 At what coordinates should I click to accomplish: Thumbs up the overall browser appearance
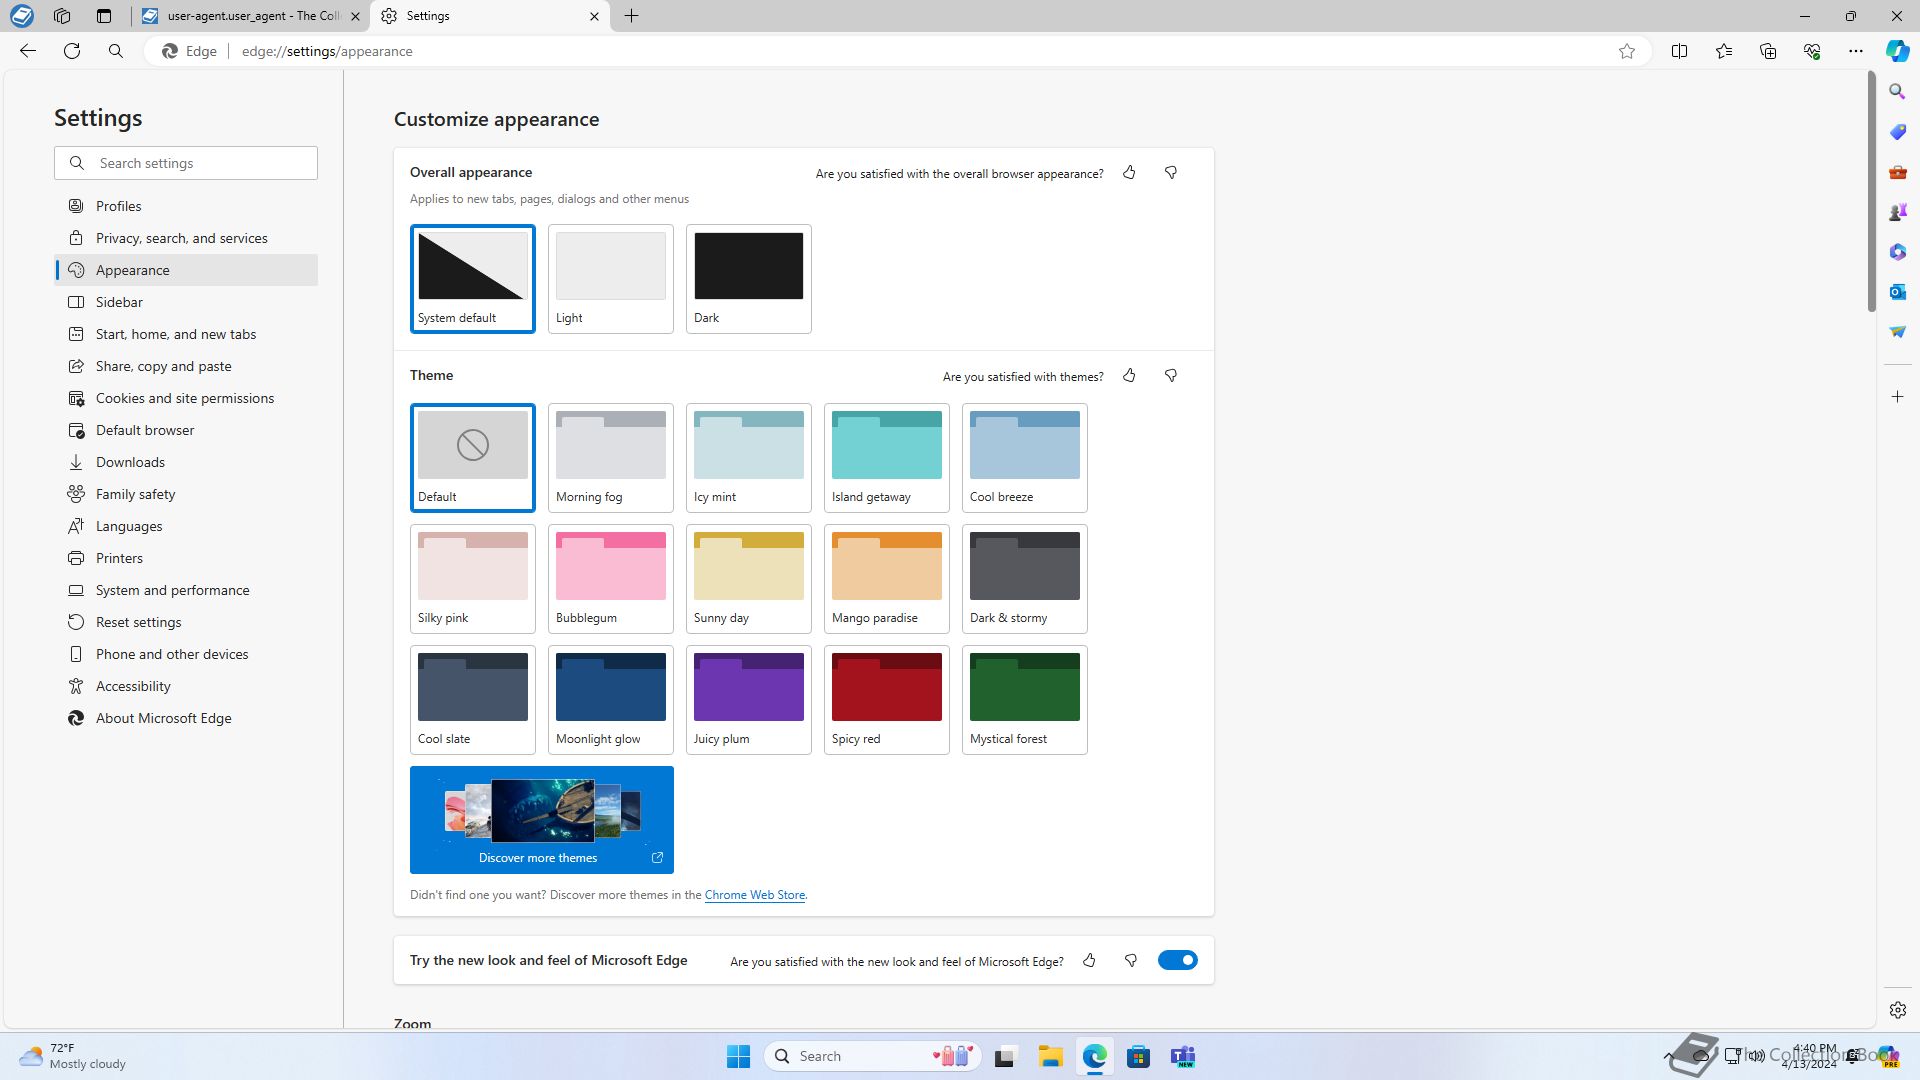[1129, 173]
